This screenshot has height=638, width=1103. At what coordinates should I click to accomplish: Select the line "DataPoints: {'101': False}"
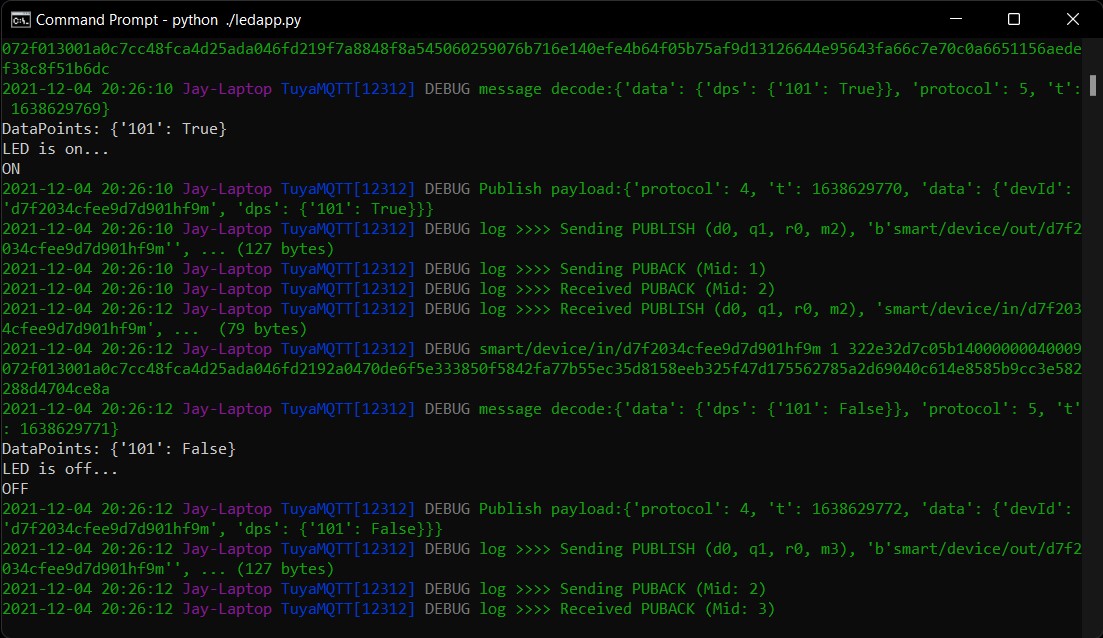pos(119,449)
